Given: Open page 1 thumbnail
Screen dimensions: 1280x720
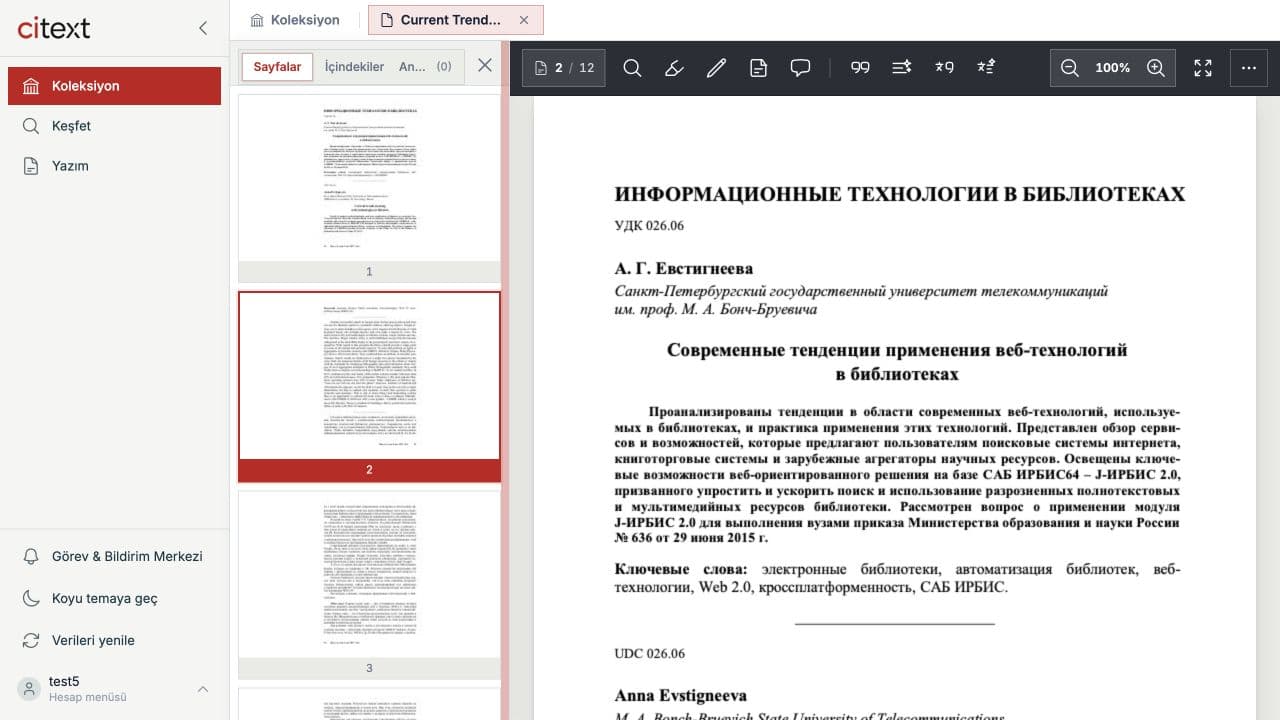Looking at the screenshot, I should (369, 188).
